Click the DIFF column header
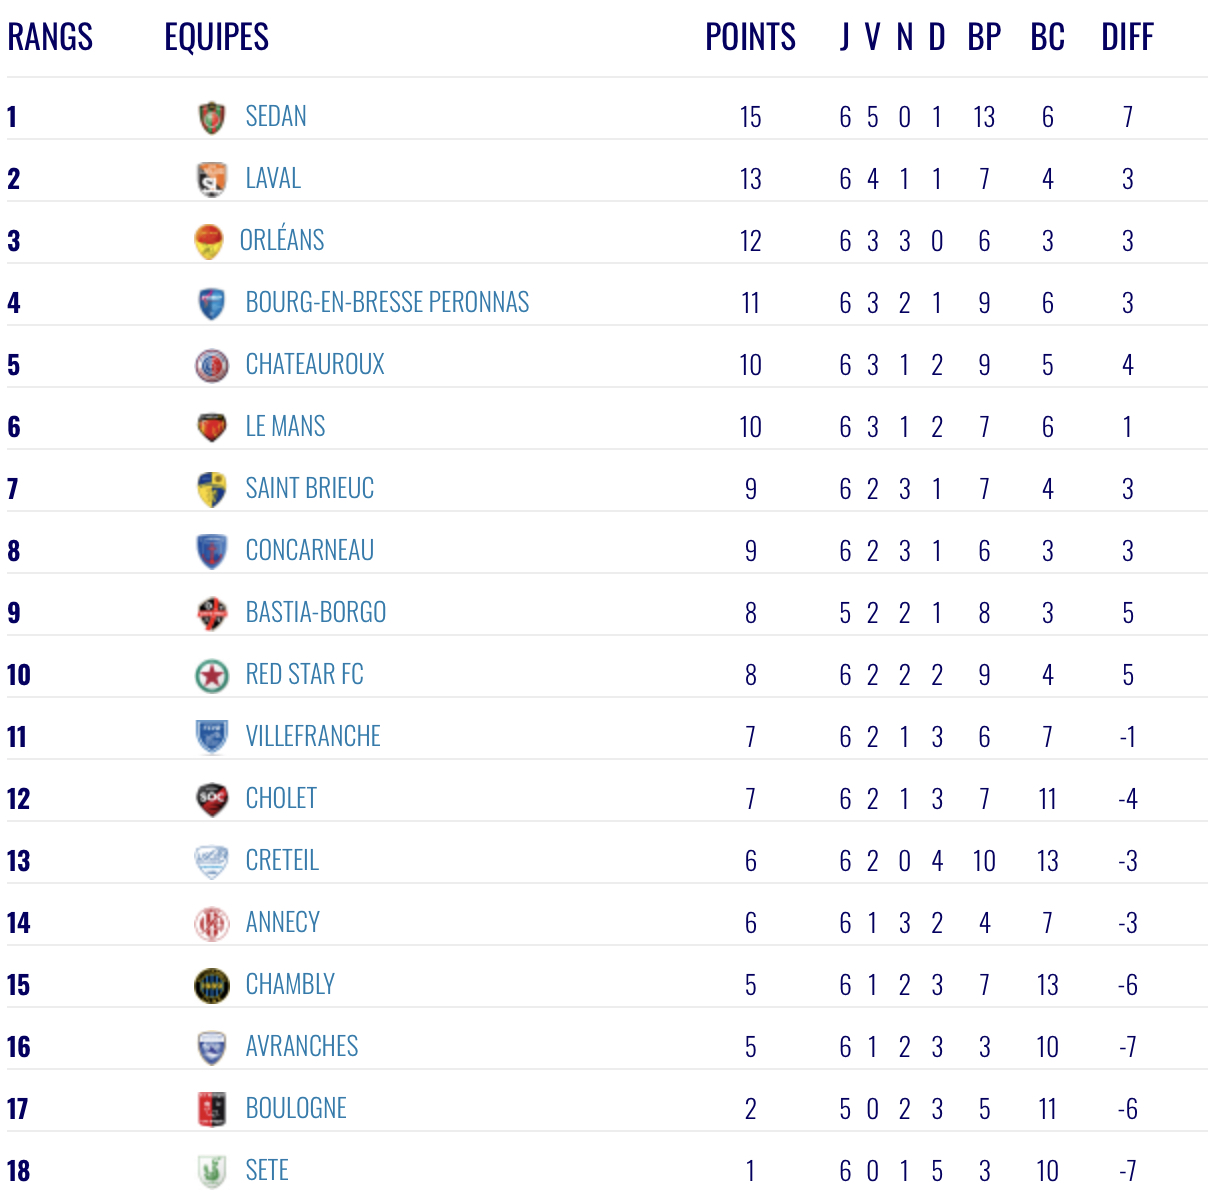 1127,37
